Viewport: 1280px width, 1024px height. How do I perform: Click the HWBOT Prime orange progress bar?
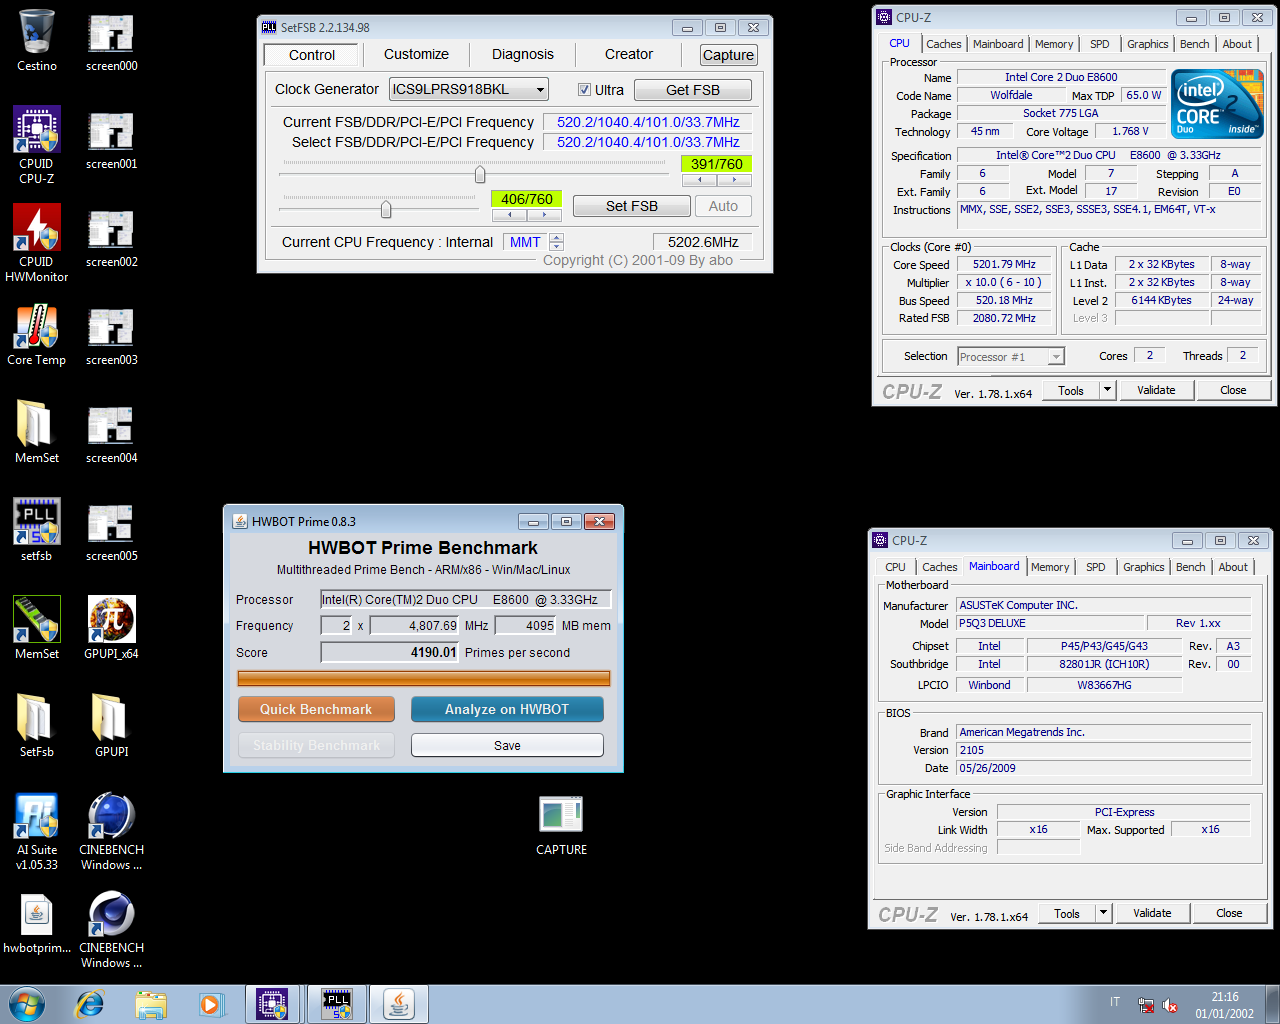(x=424, y=679)
